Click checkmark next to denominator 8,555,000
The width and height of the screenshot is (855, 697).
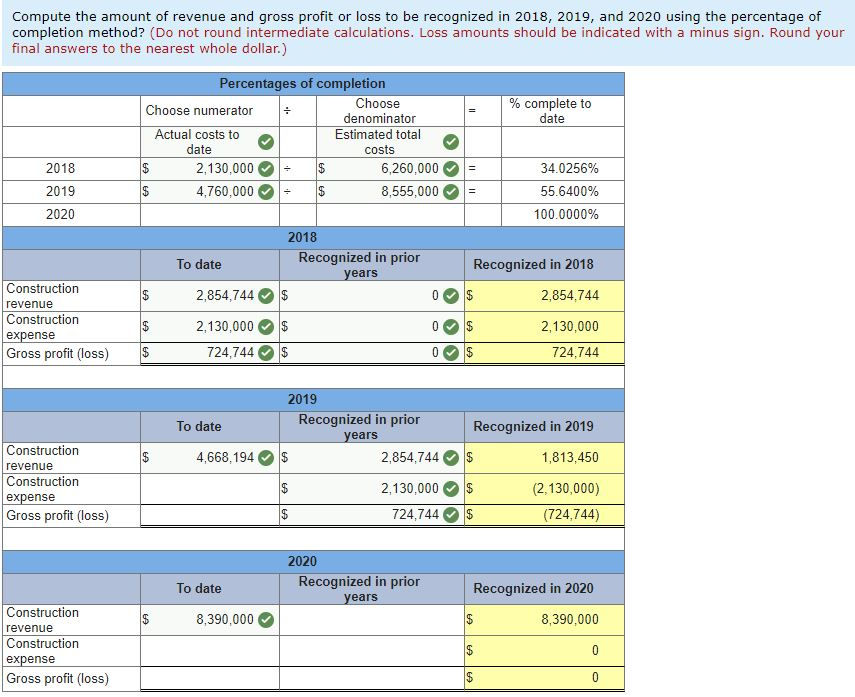point(450,192)
